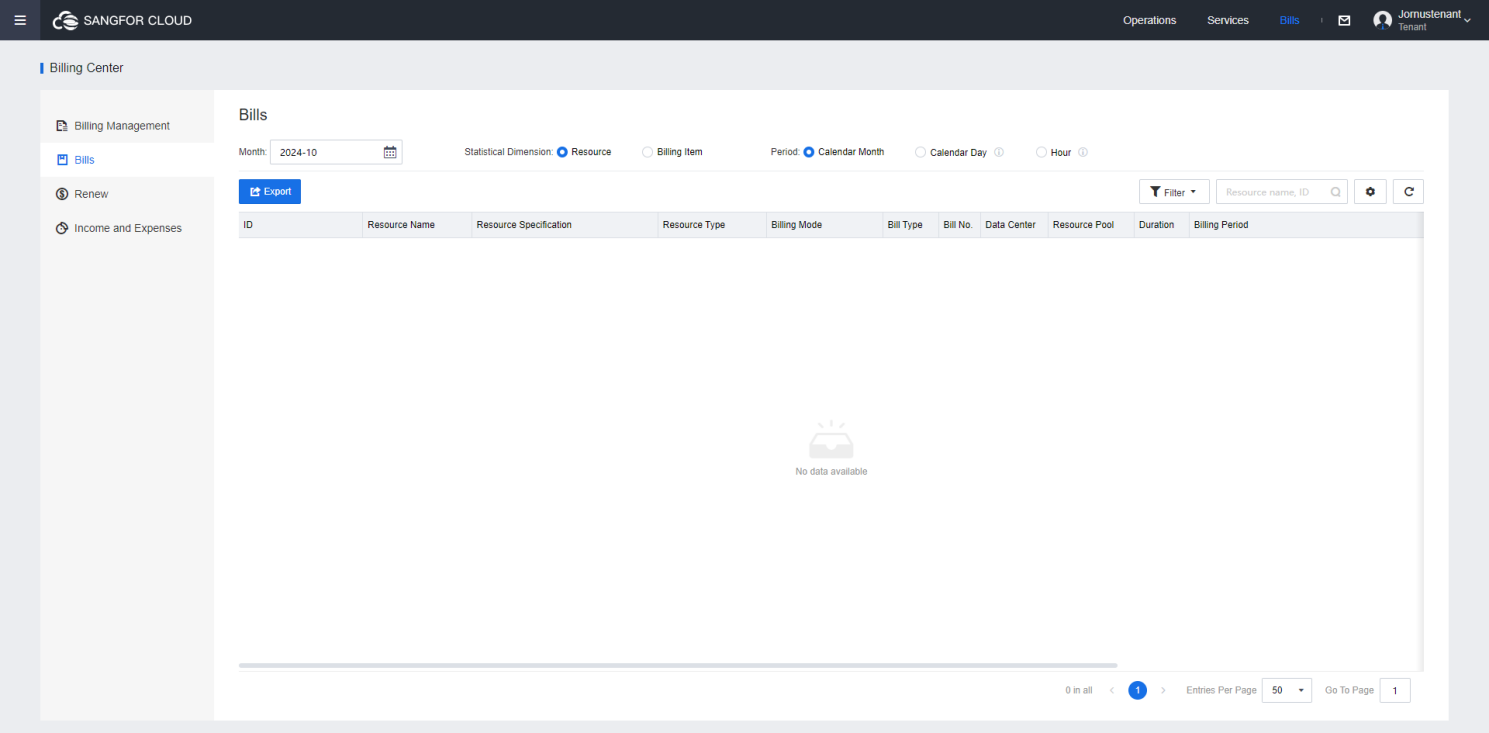Click the Export button
1489x733 pixels.
point(270,191)
